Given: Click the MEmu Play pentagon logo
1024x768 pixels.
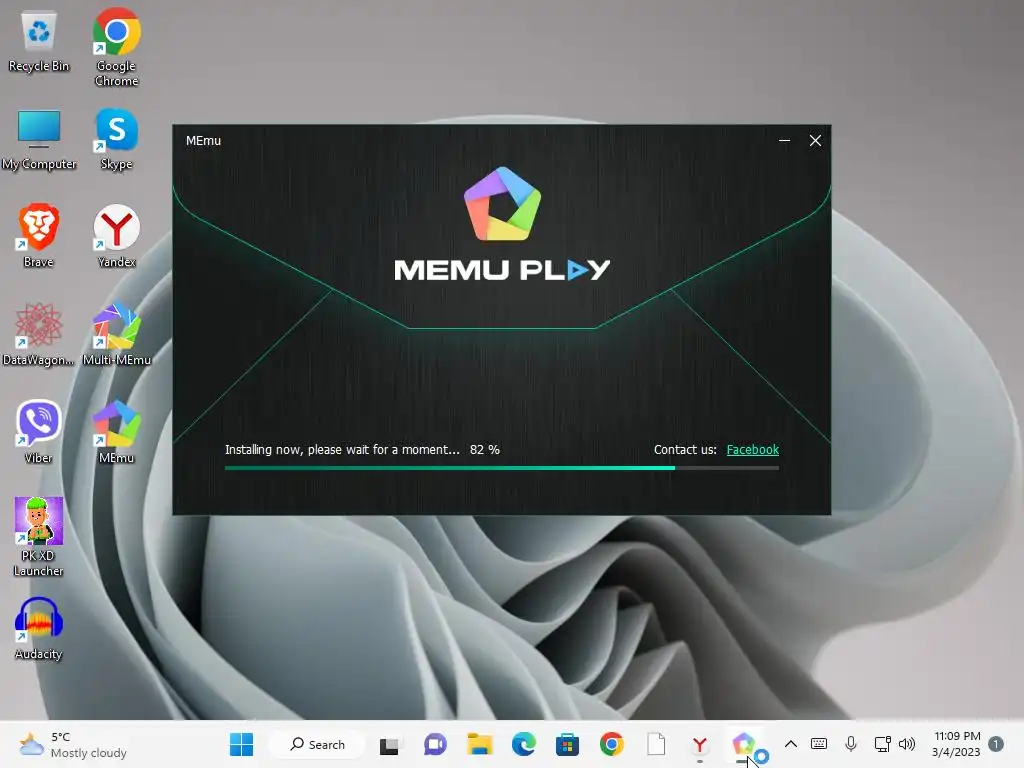Looking at the screenshot, I should [x=502, y=204].
